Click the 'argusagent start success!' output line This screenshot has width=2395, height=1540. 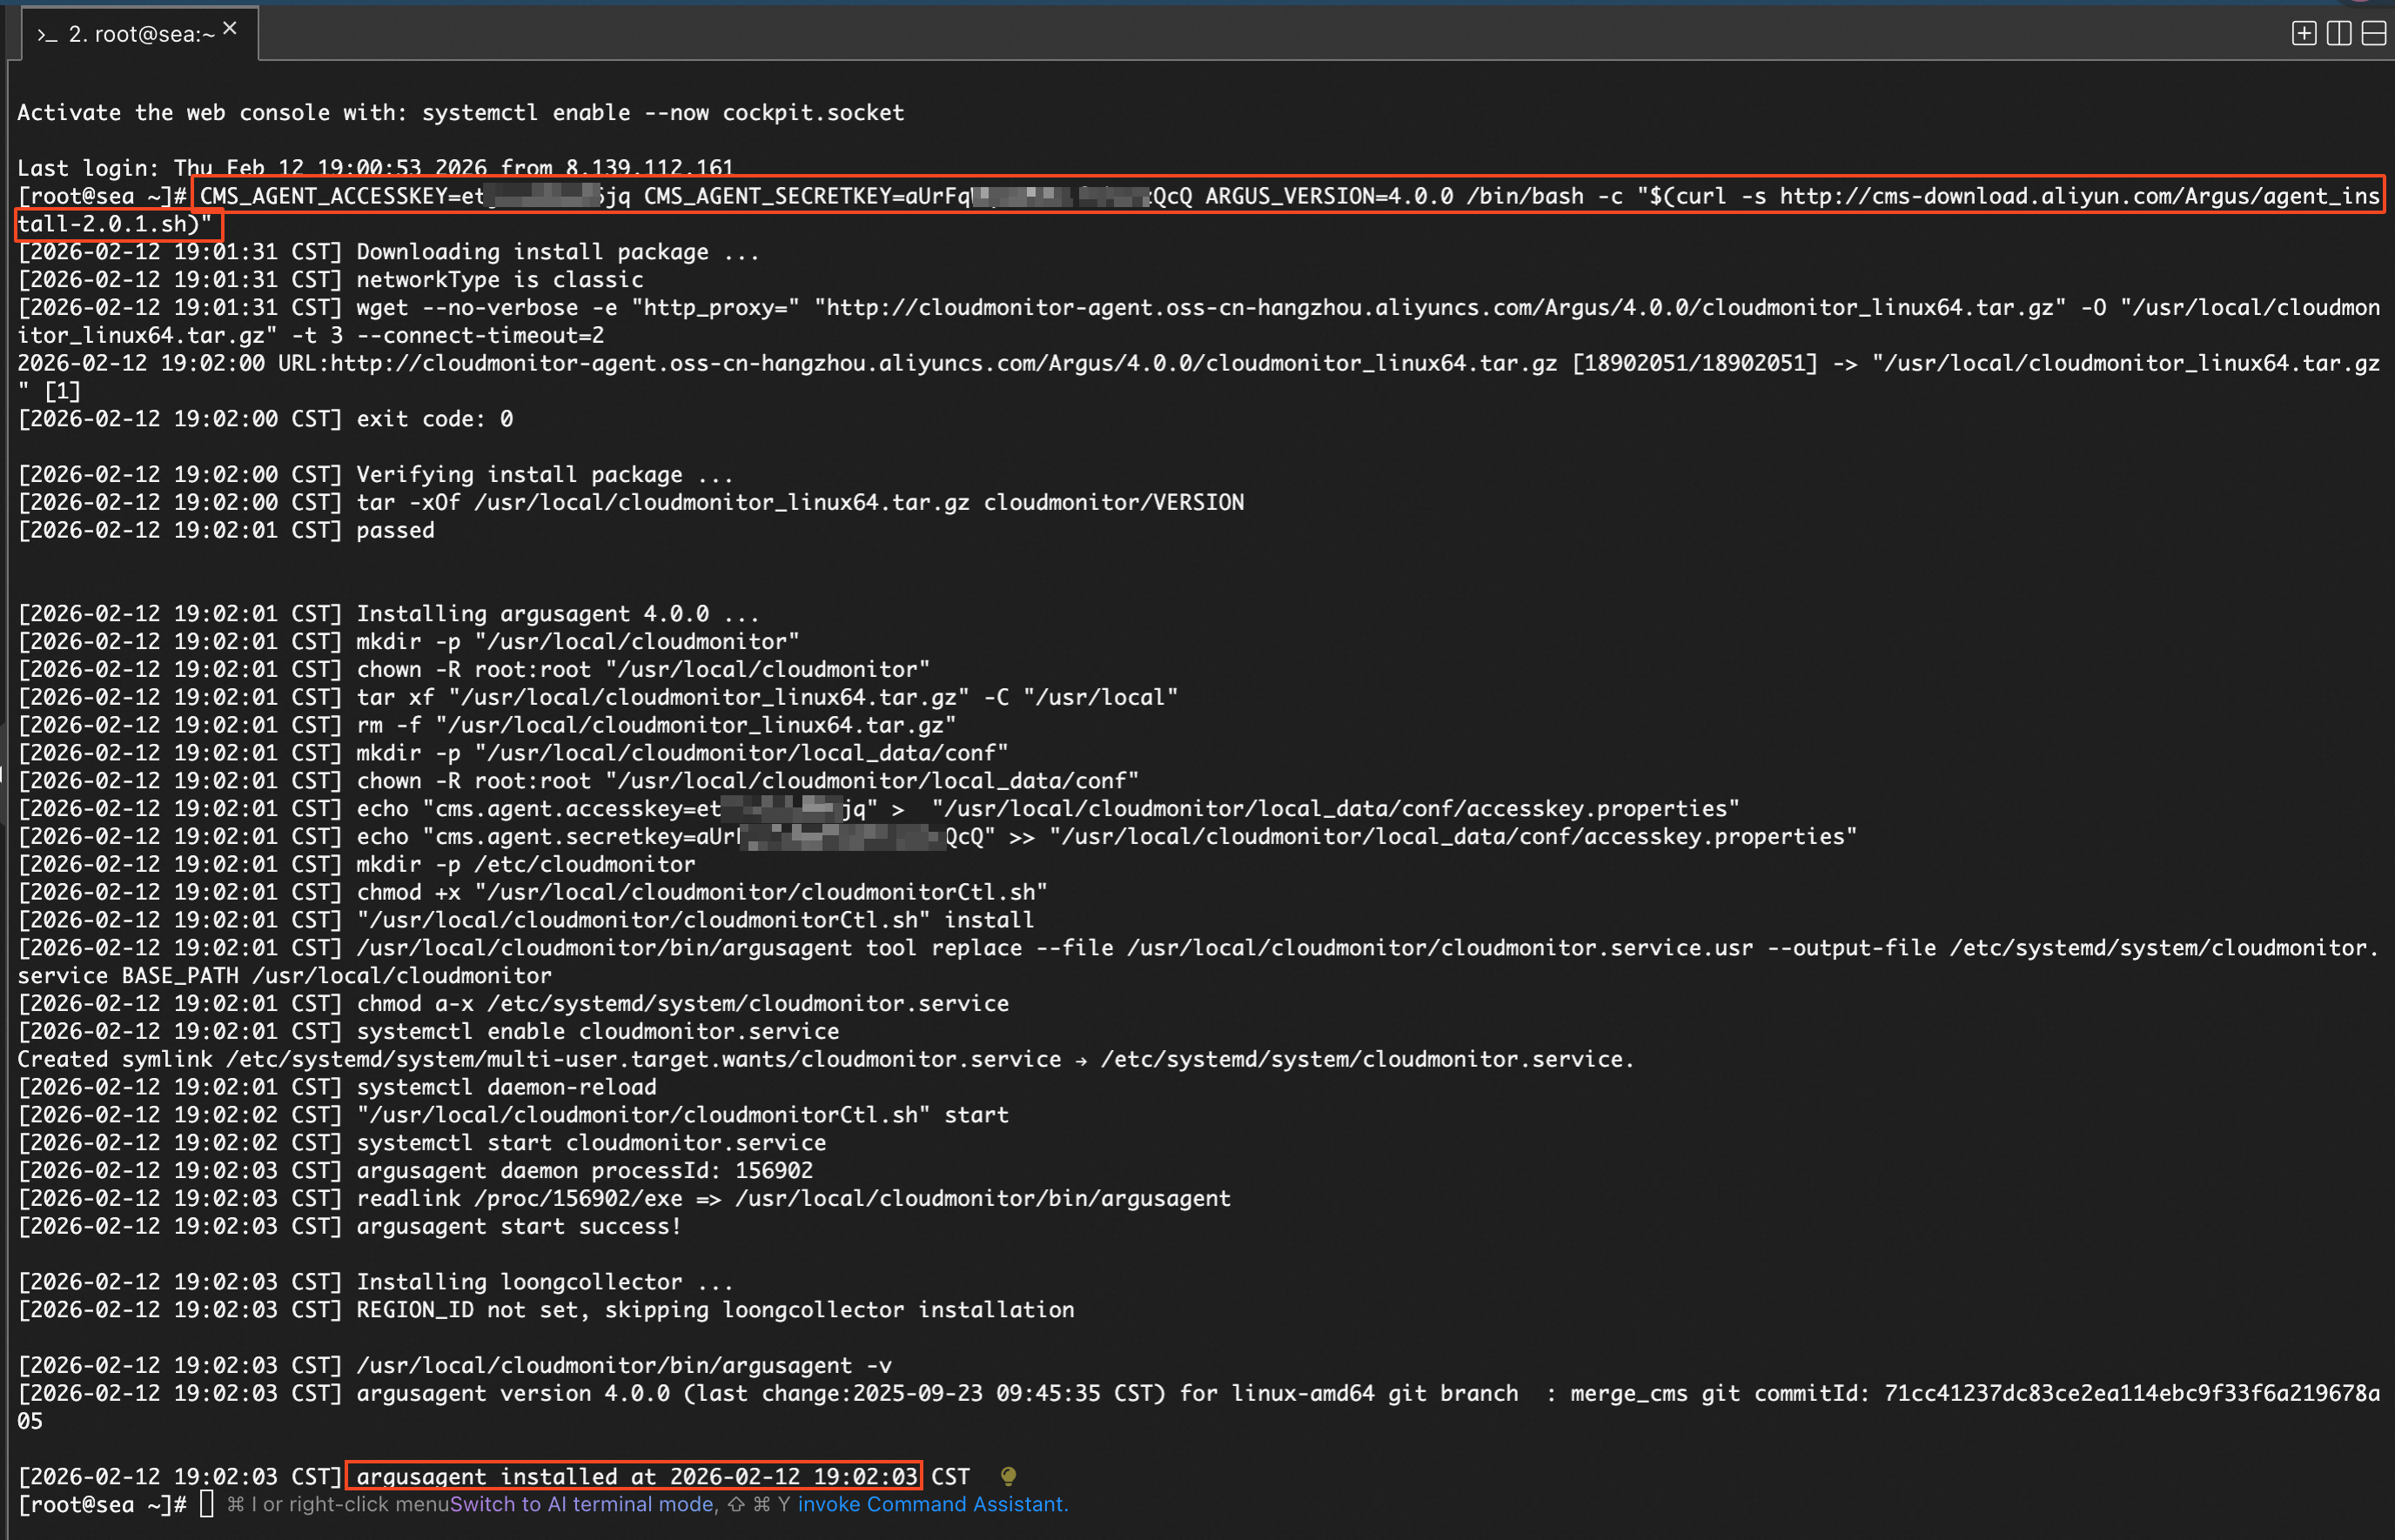click(518, 1226)
